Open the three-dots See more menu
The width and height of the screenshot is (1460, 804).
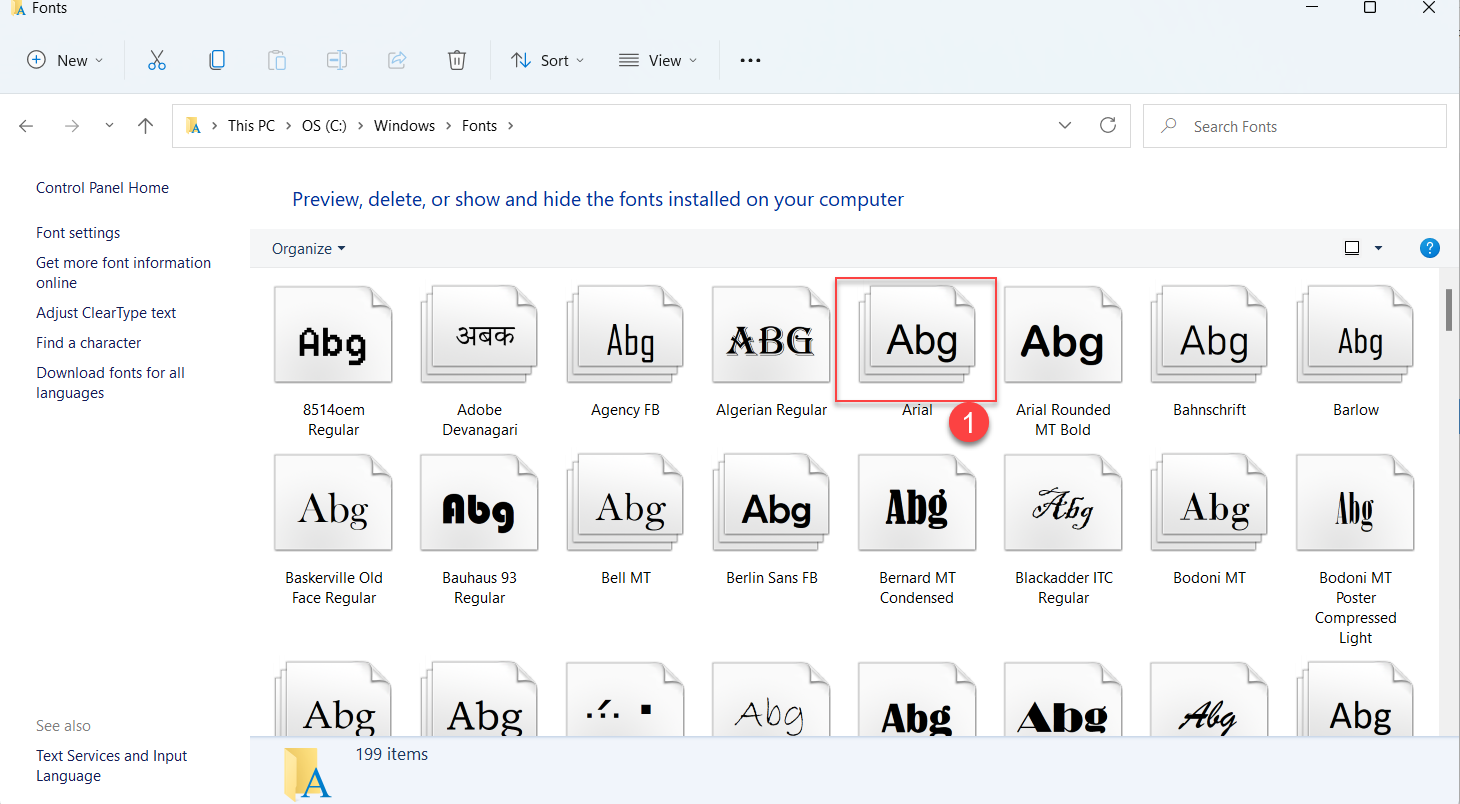[750, 60]
